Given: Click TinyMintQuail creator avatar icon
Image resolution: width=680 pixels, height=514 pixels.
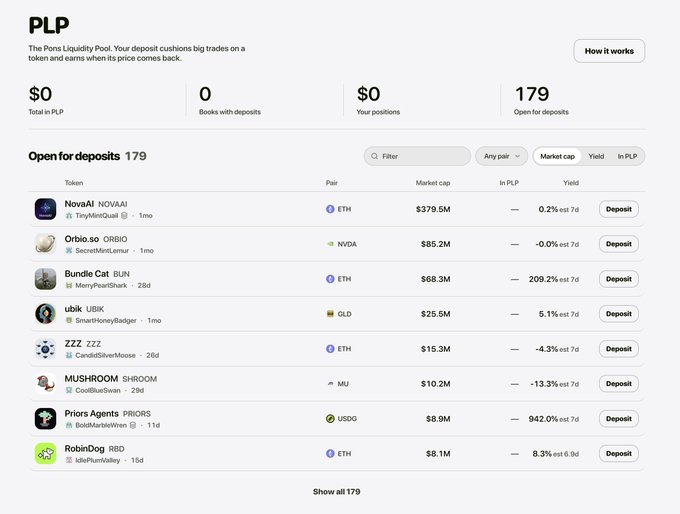Looking at the screenshot, I should 69,216.
